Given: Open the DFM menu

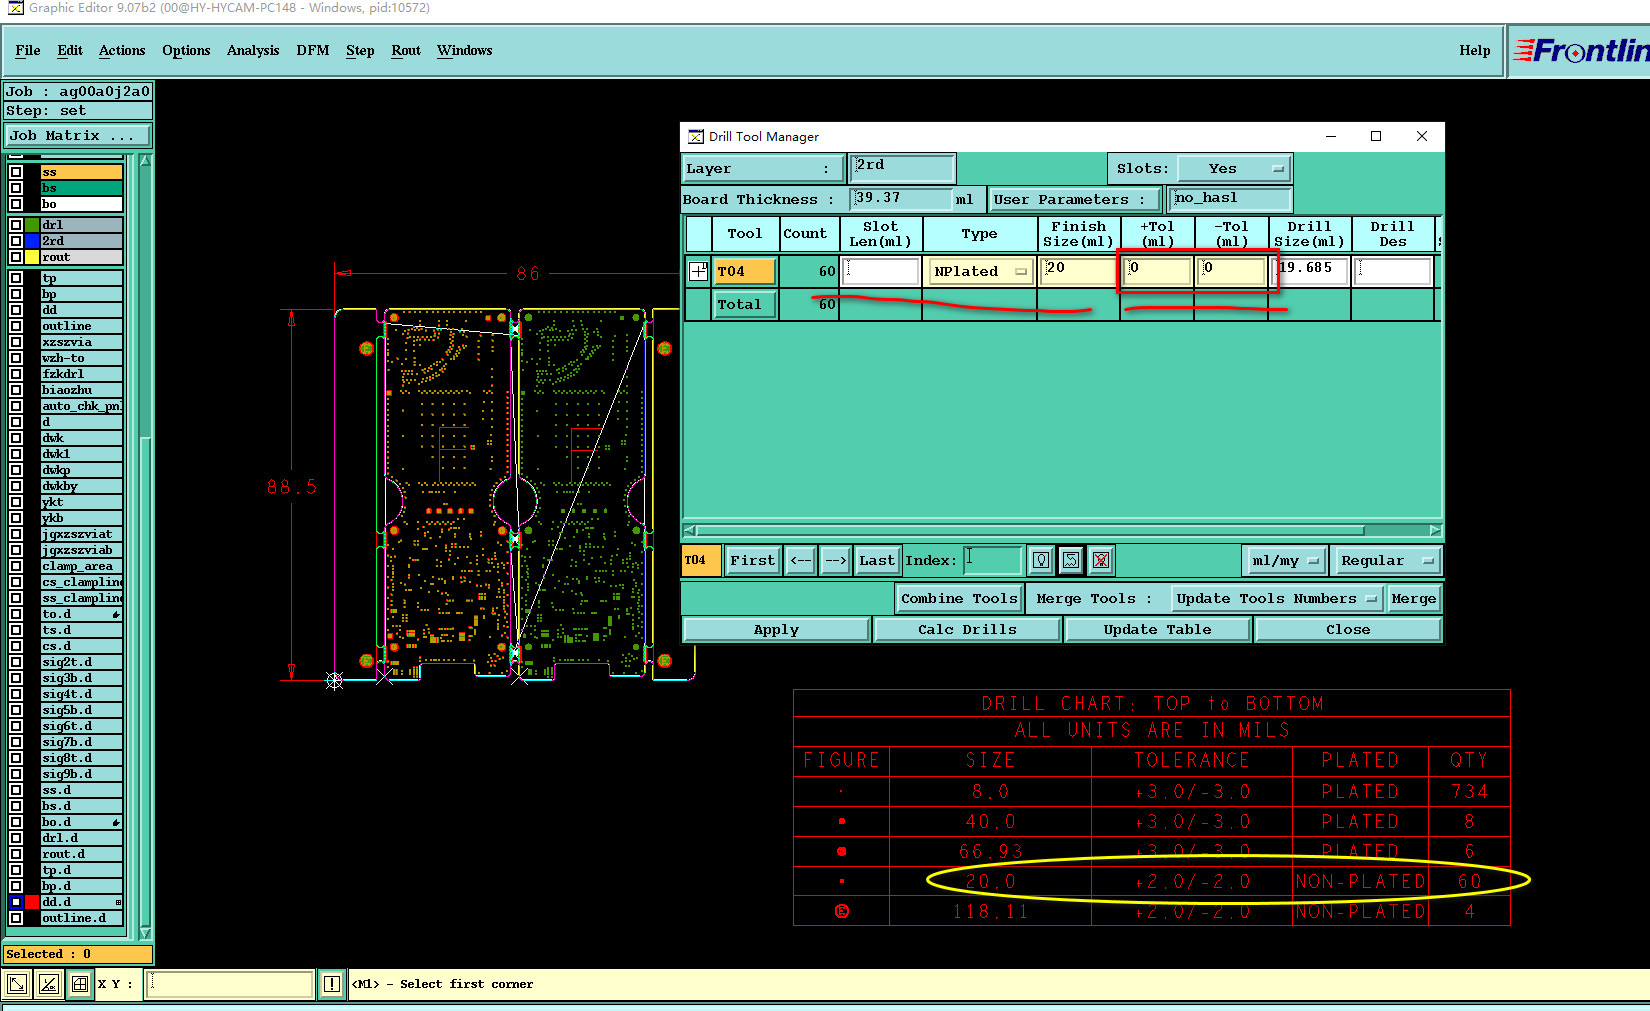Looking at the screenshot, I should (x=312, y=51).
